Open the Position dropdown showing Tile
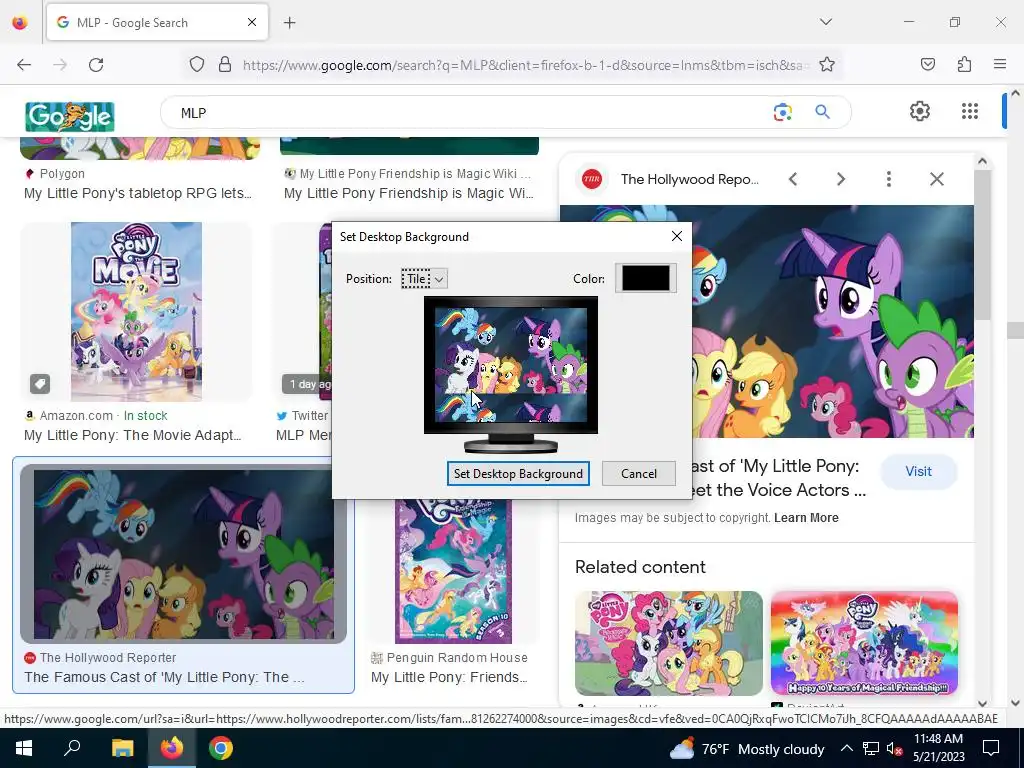1024x768 pixels. coord(424,279)
